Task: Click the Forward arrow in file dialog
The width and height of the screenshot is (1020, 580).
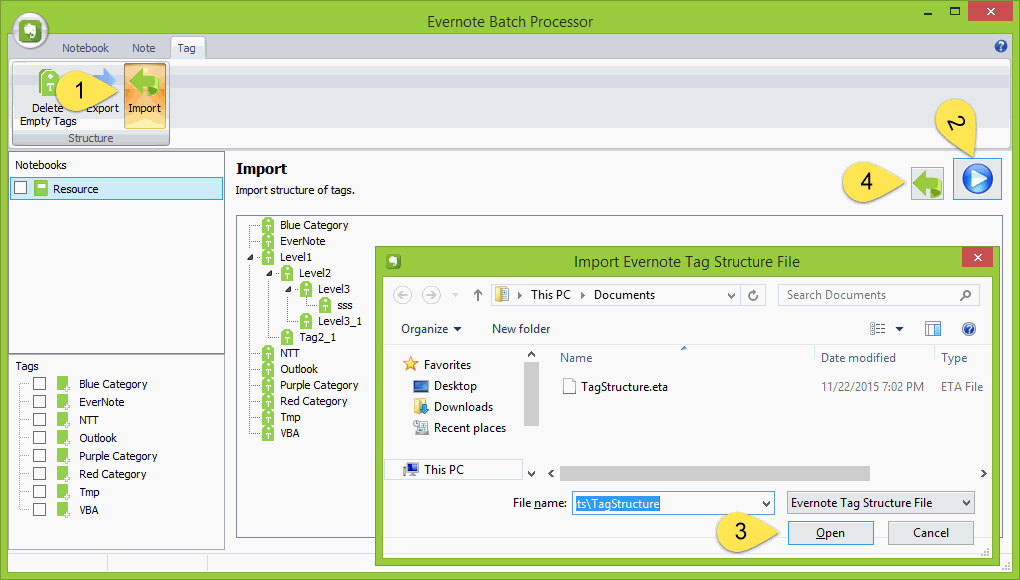Action: coord(431,295)
